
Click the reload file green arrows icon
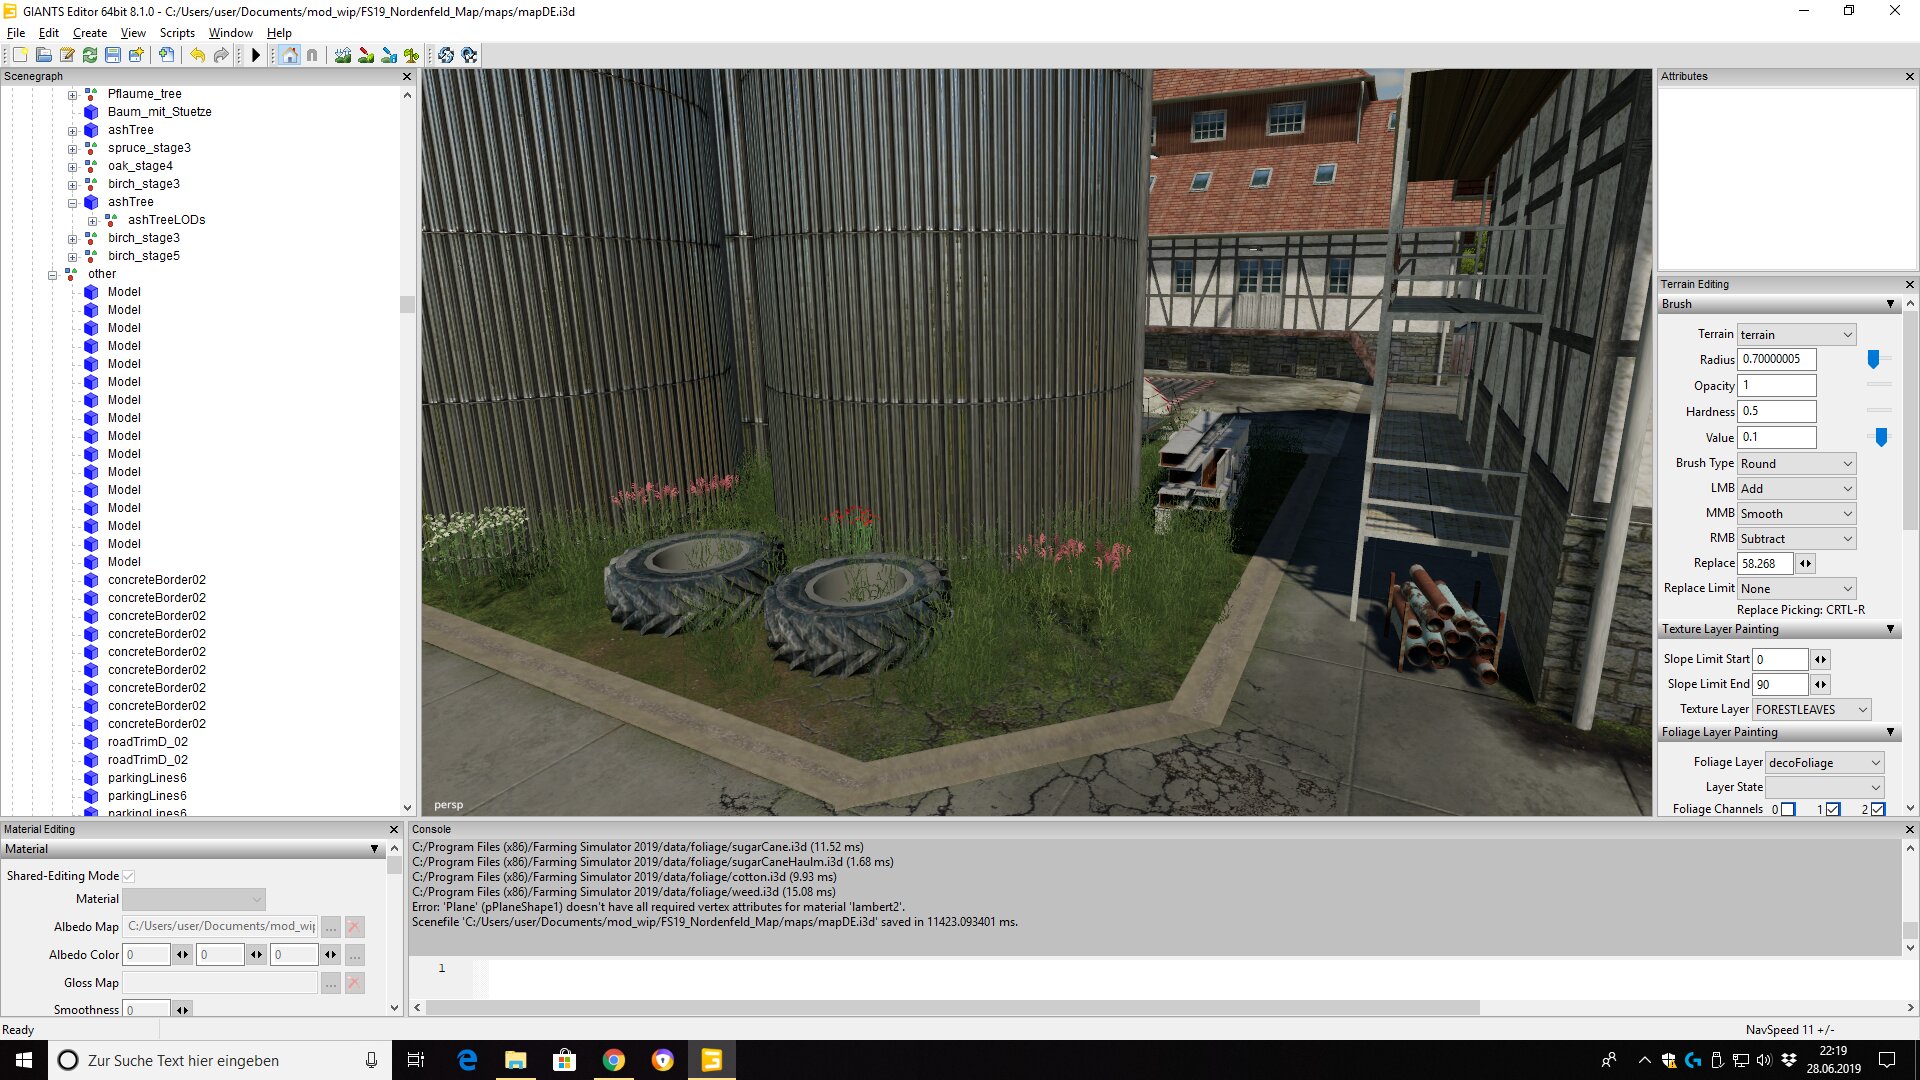[x=90, y=55]
